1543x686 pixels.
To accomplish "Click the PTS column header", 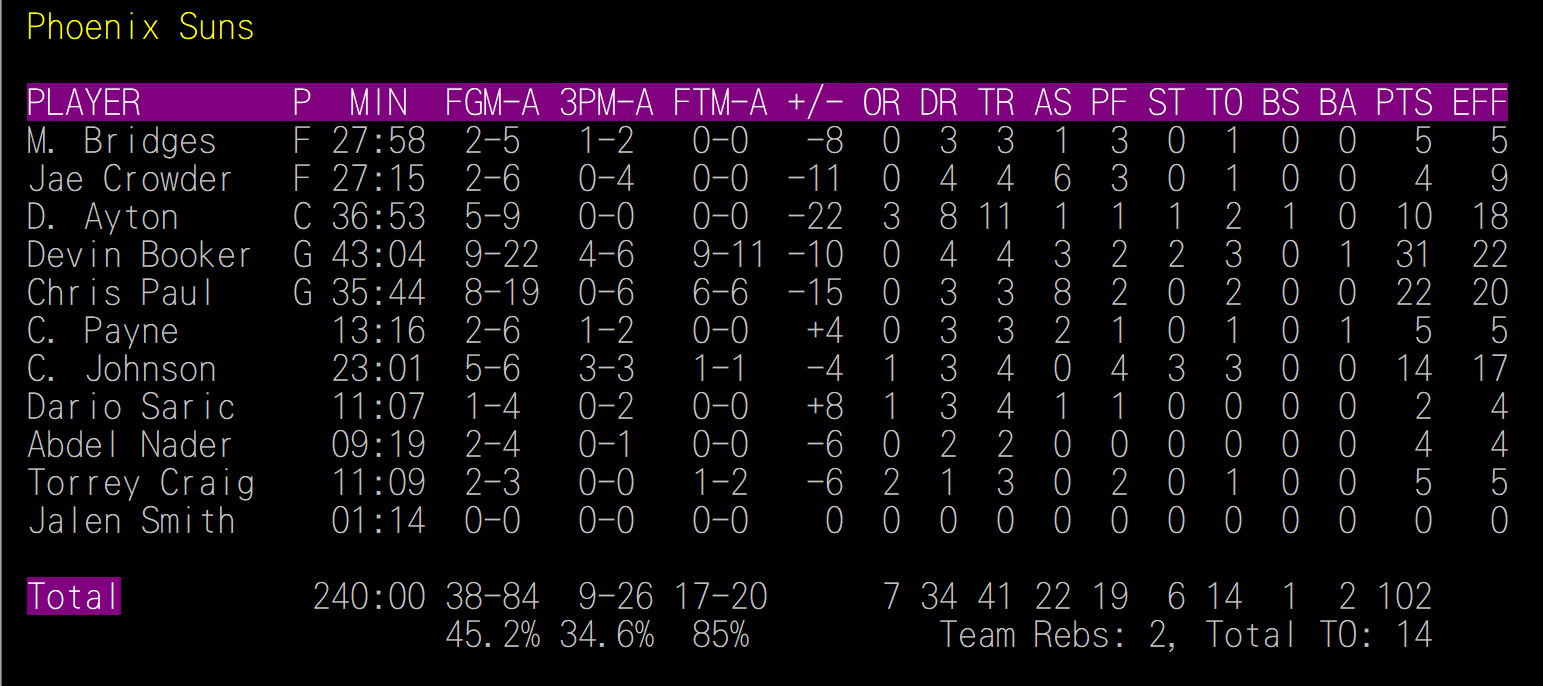I will (x=1404, y=102).
